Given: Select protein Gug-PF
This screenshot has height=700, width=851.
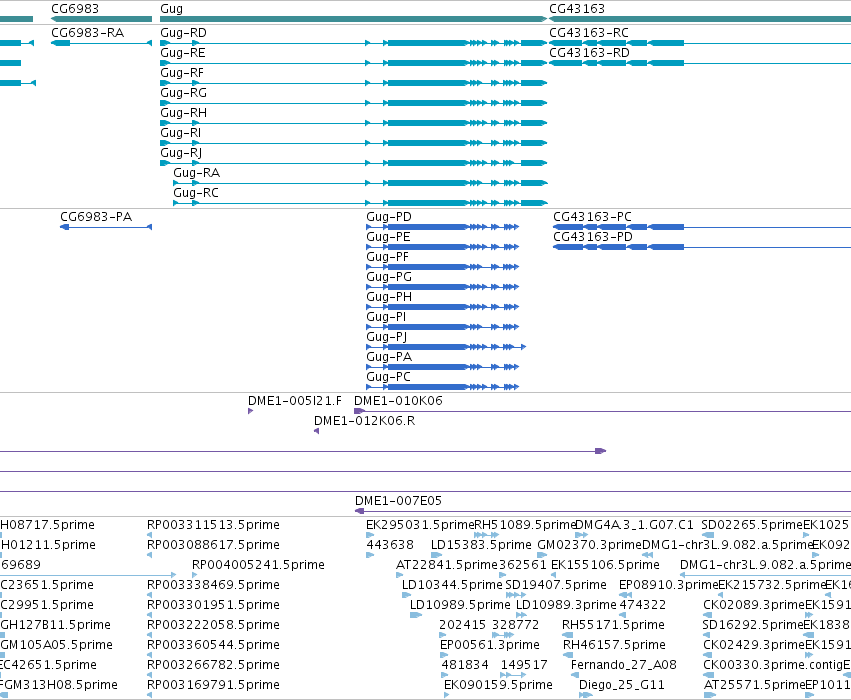Looking at the screenshot, I should [x=388, y=257].
